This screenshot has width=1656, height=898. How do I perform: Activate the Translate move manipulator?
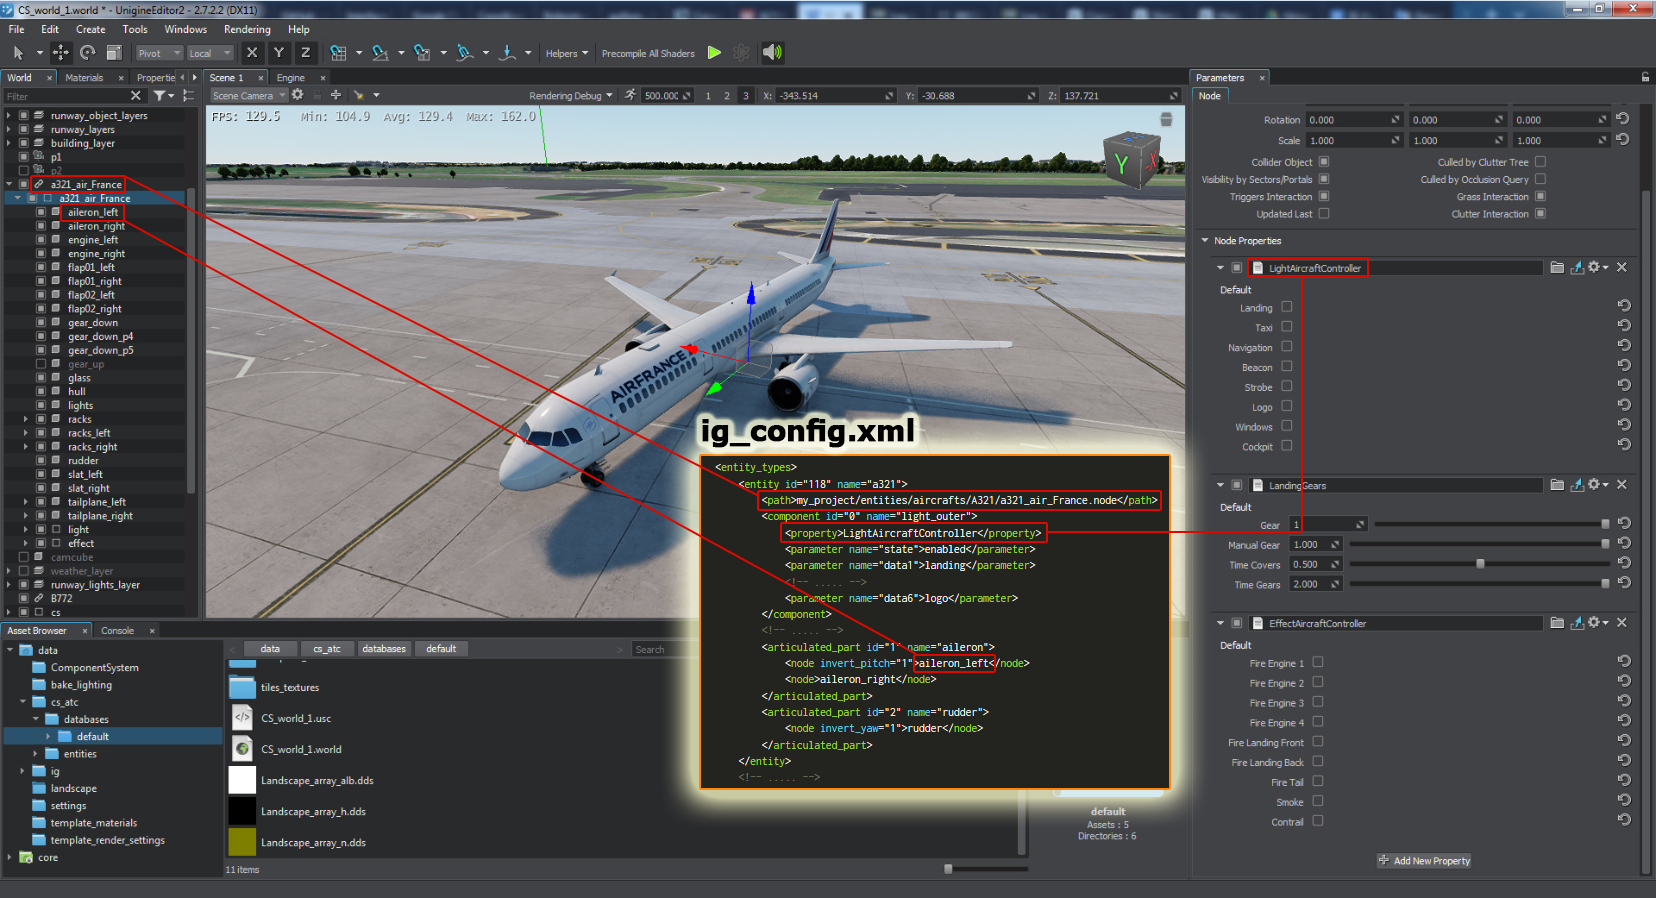point(61,53)
